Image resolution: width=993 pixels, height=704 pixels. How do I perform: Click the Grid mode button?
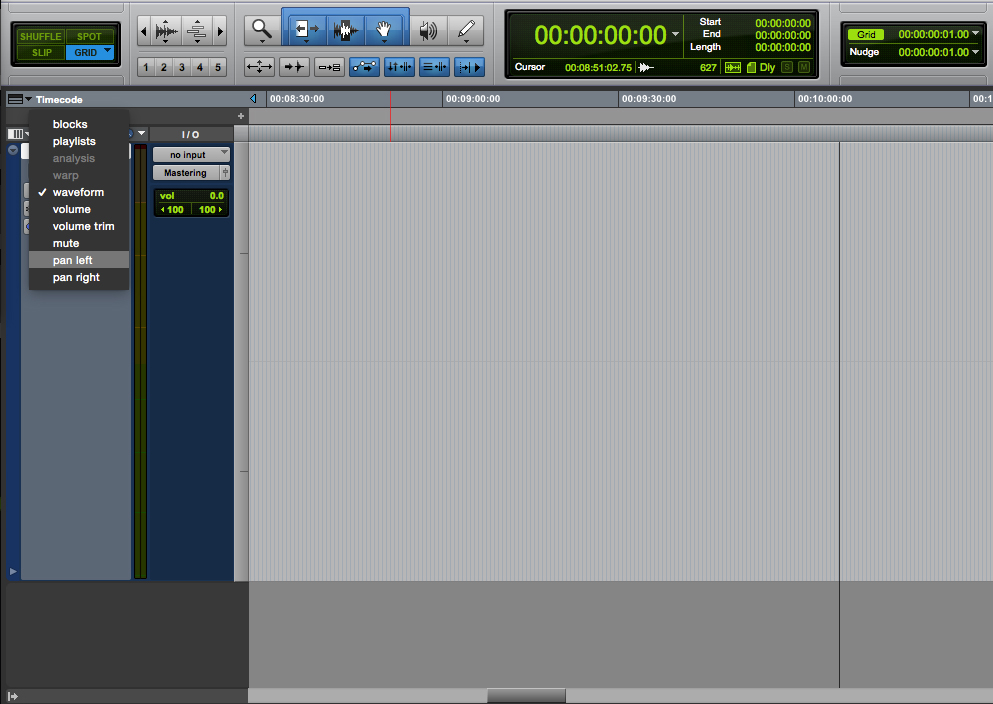click(x=89, y=52)
